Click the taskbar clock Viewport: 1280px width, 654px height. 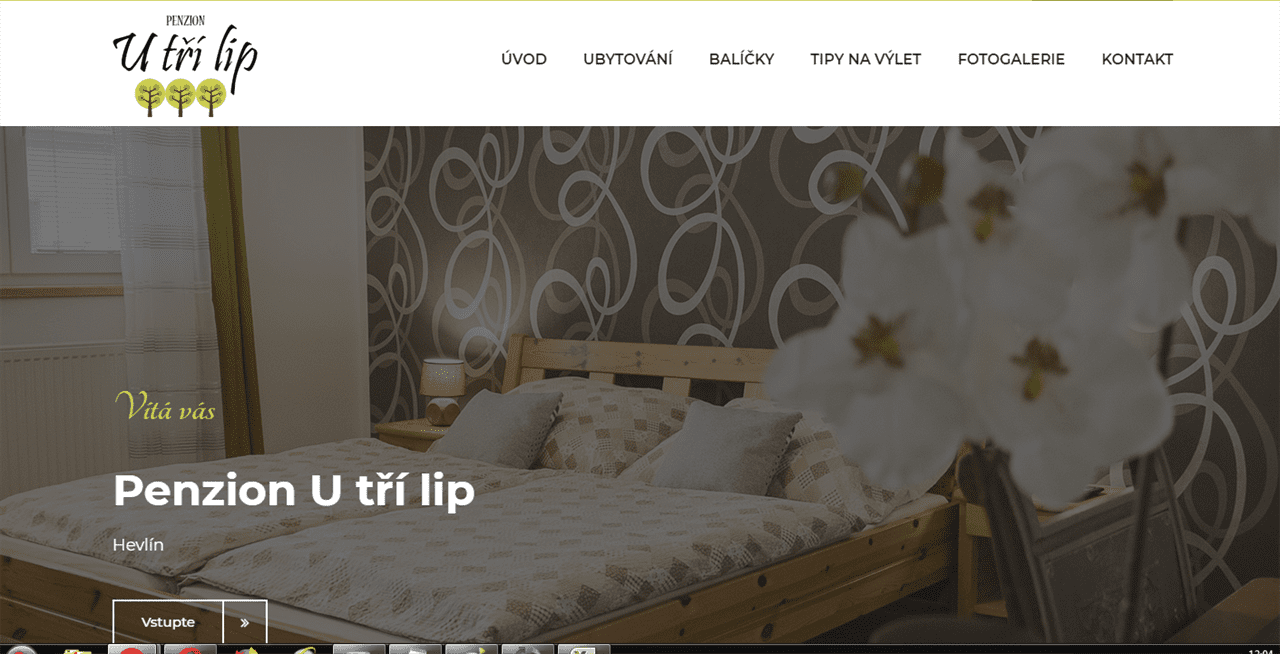pos(1260,650)
